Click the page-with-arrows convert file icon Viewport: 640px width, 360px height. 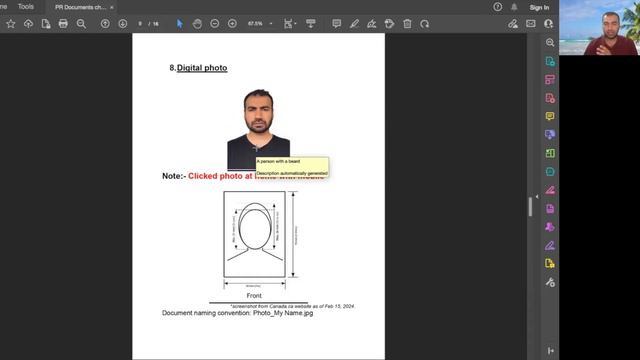[46, 24]
